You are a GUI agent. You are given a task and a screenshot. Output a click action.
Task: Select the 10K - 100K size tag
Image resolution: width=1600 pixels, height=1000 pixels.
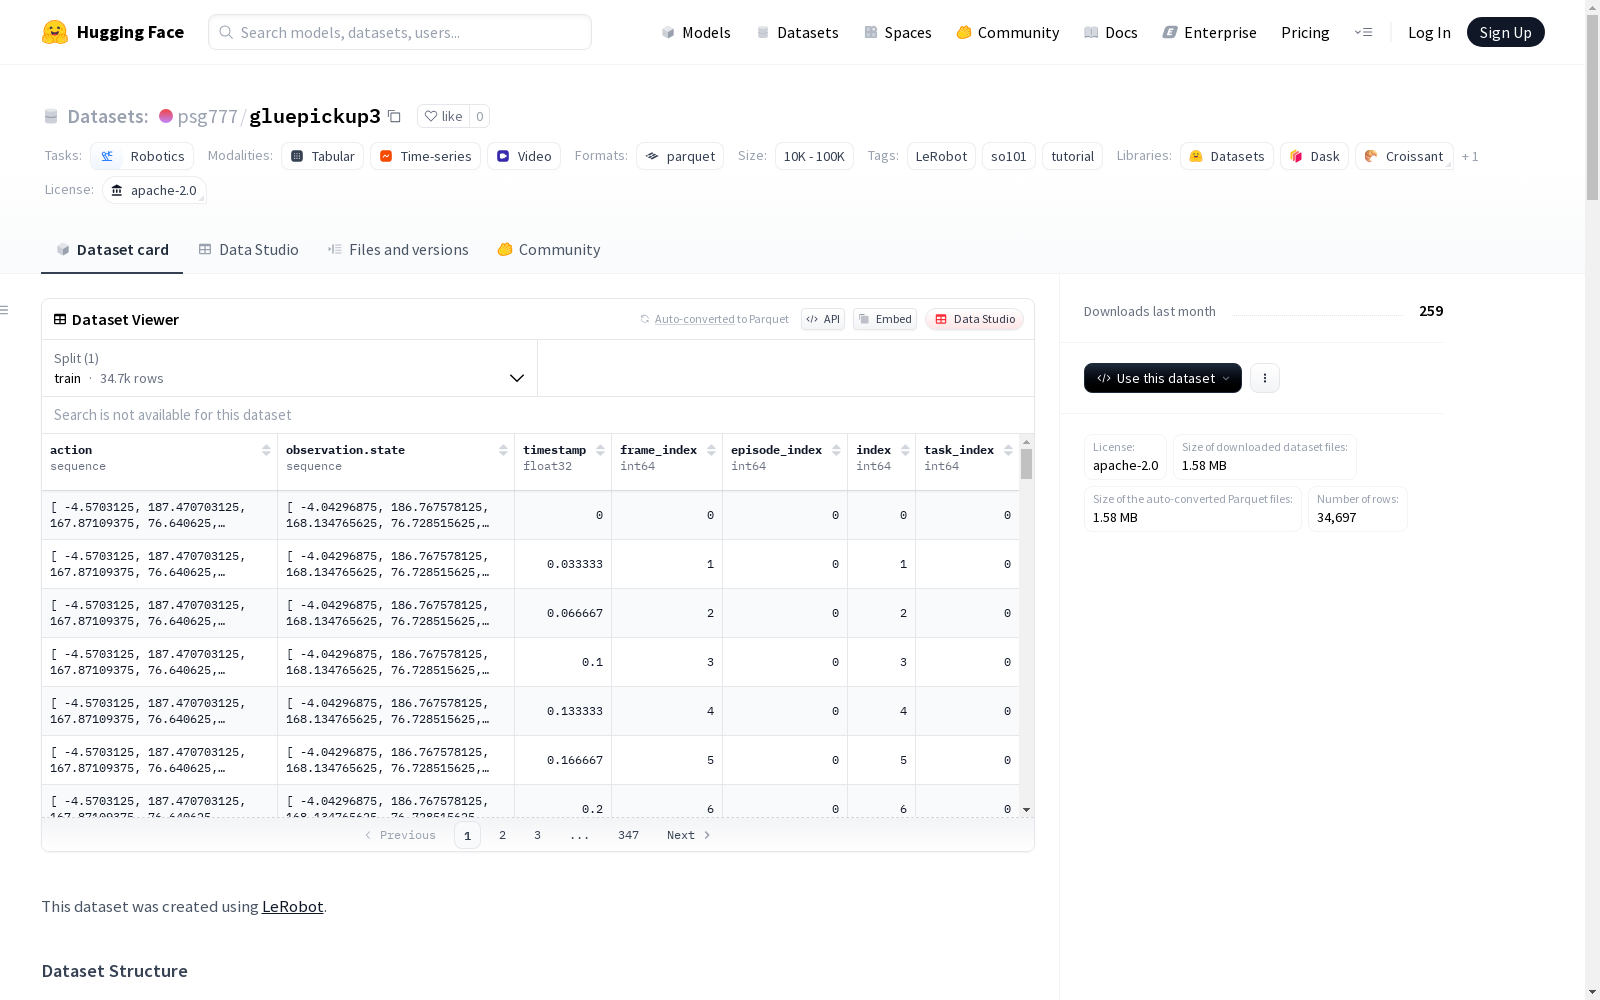pos(814,156)
